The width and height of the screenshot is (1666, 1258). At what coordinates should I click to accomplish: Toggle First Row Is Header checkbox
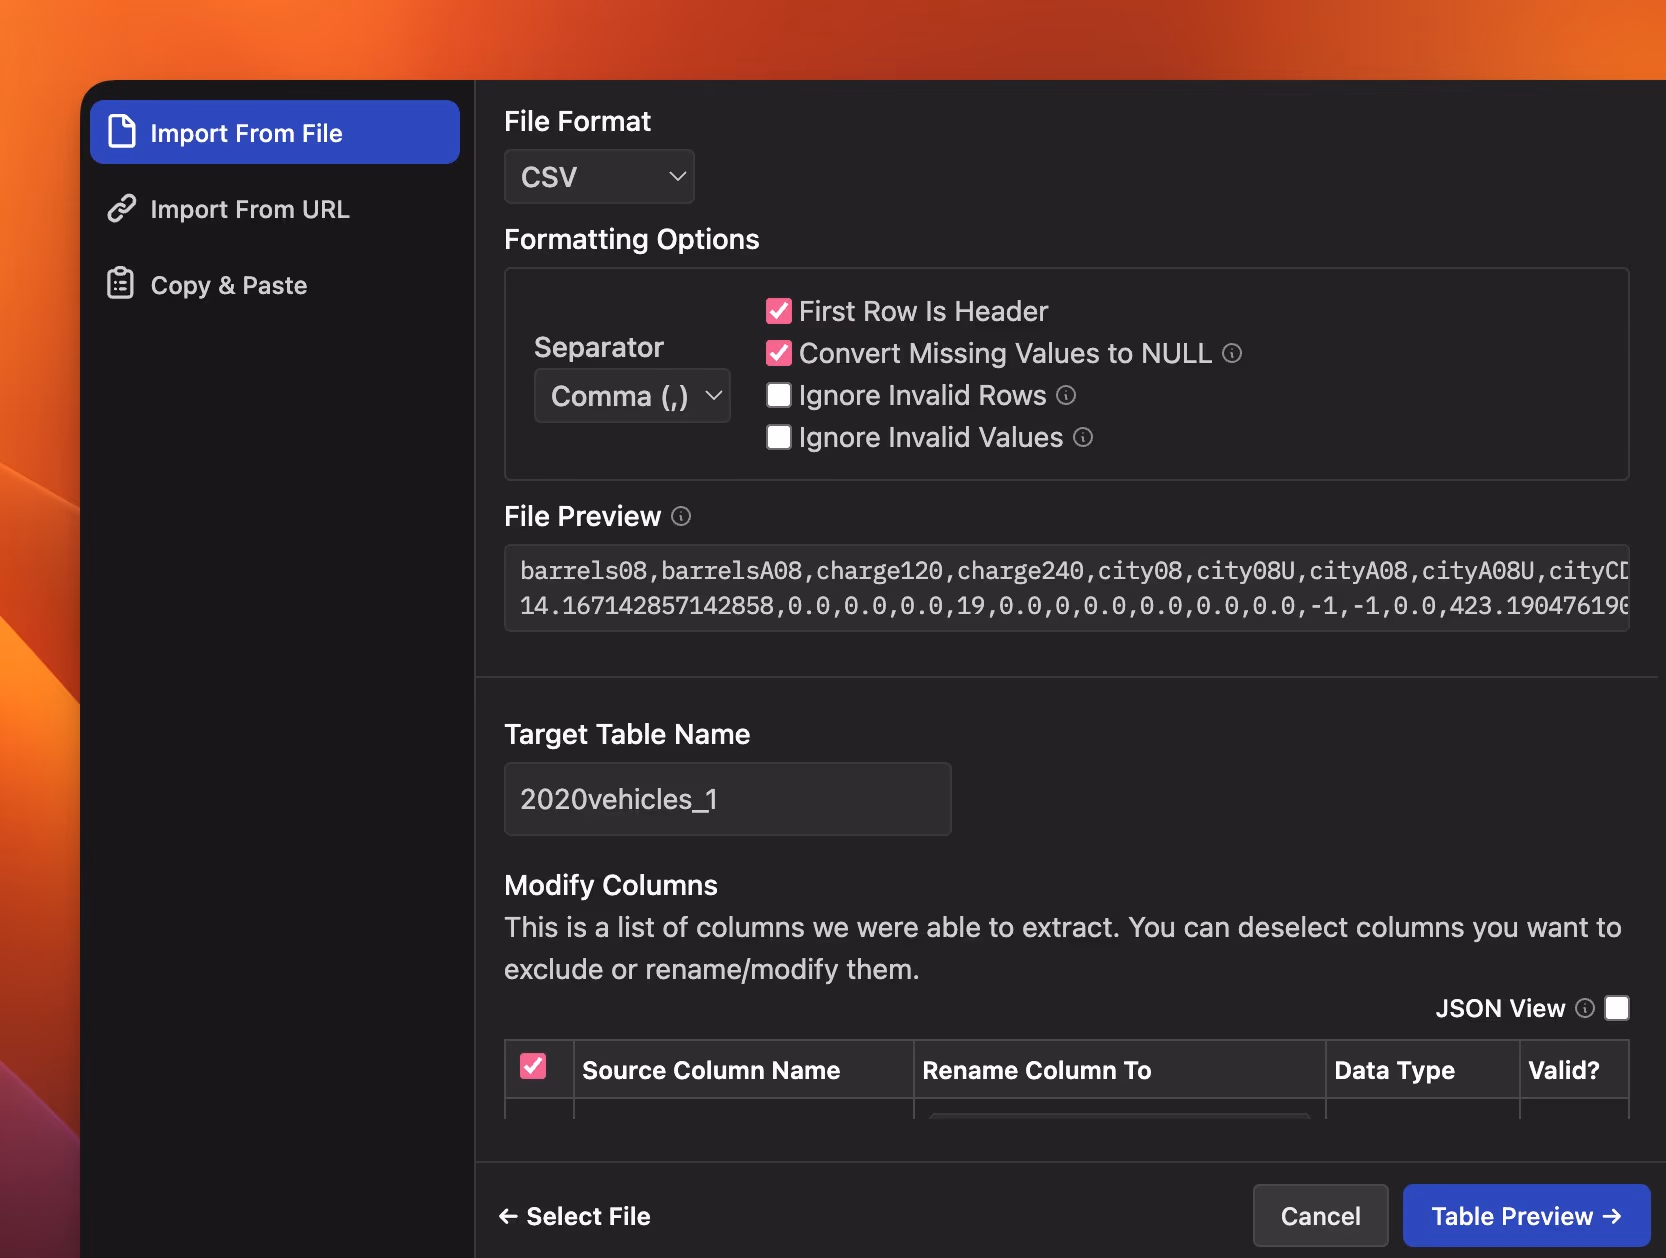pos(779,311)
